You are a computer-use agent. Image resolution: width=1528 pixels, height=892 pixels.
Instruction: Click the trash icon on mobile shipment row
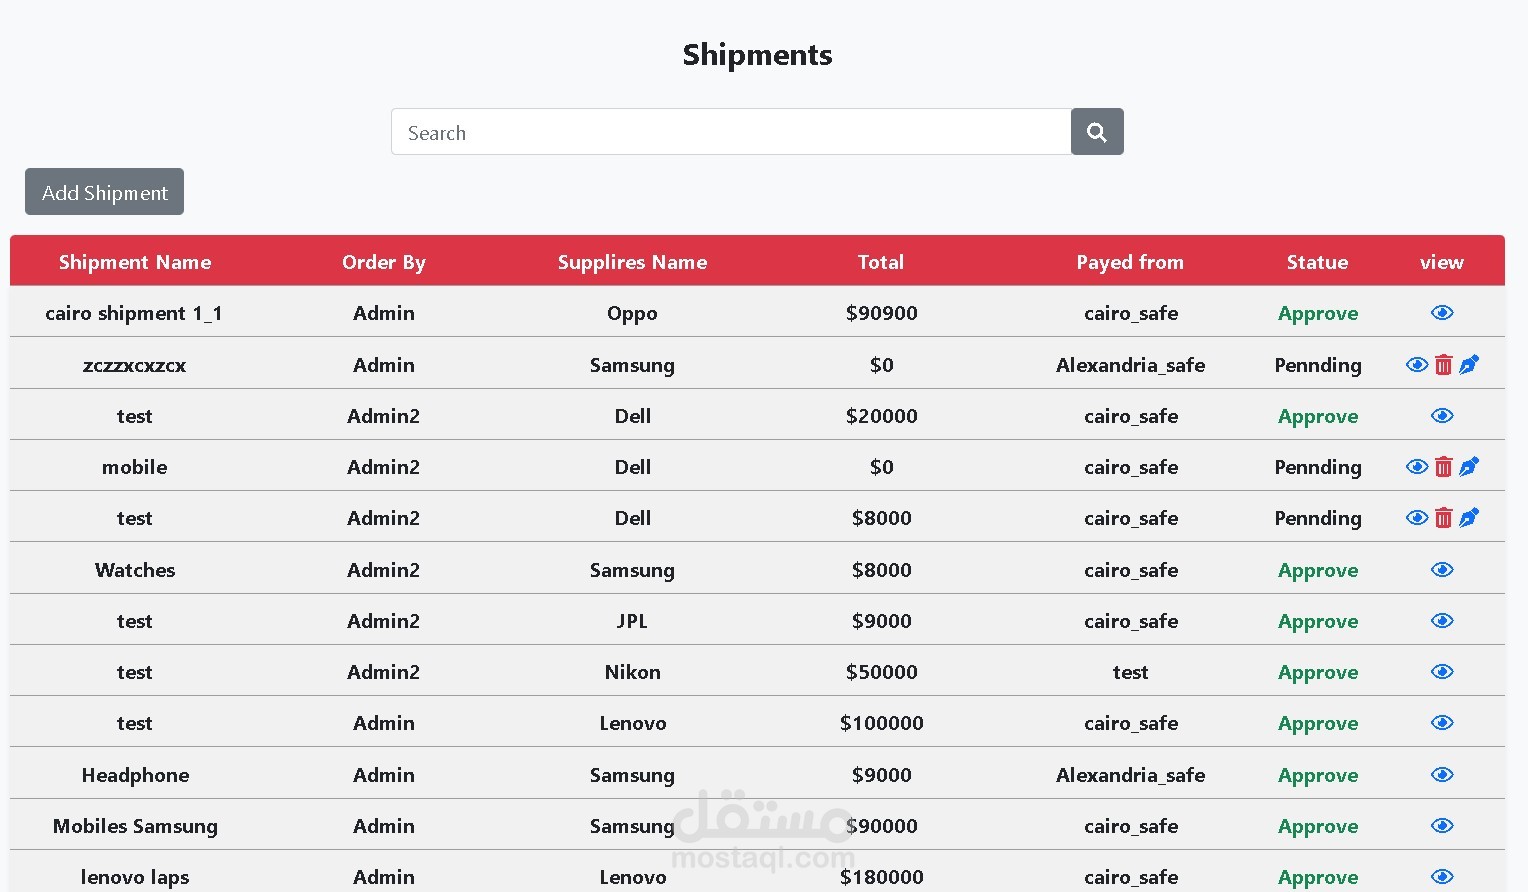click(x=1443, y=467)
